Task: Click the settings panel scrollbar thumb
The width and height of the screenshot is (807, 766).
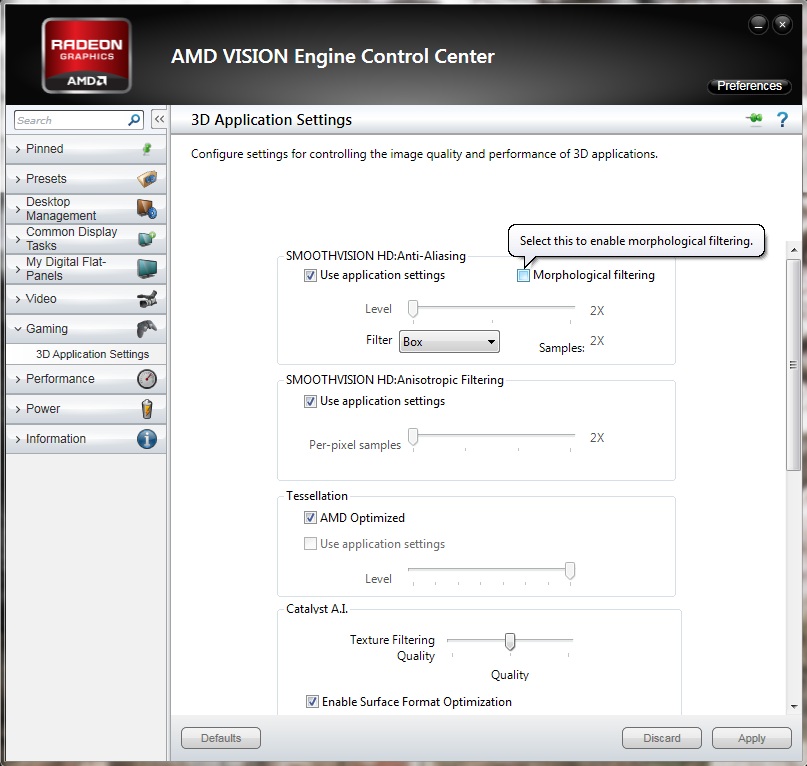Action: (793, 364)
